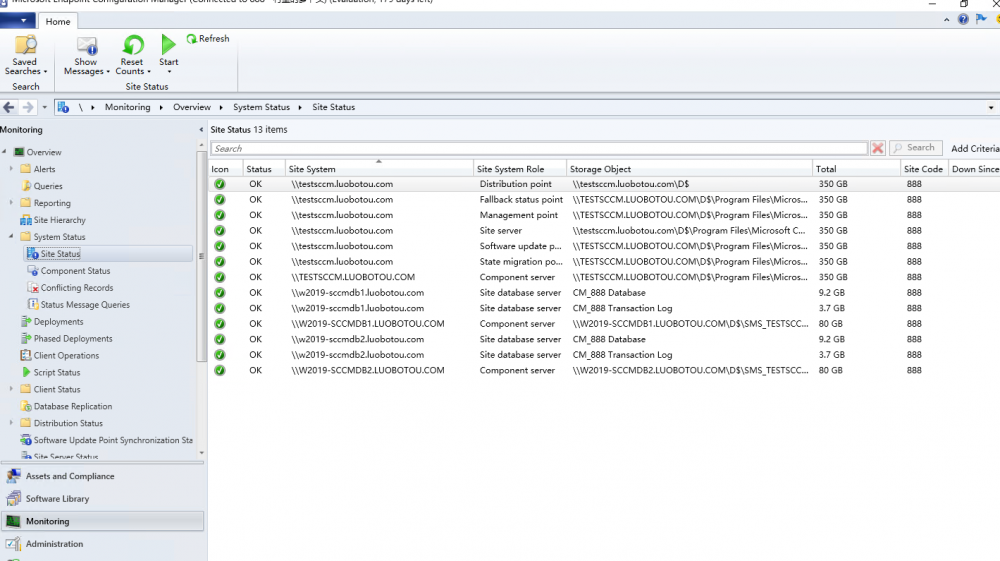Select the Distribution Status tree item
The image size is (1000, 561).
pyautogui.click(x=68, y=423)
